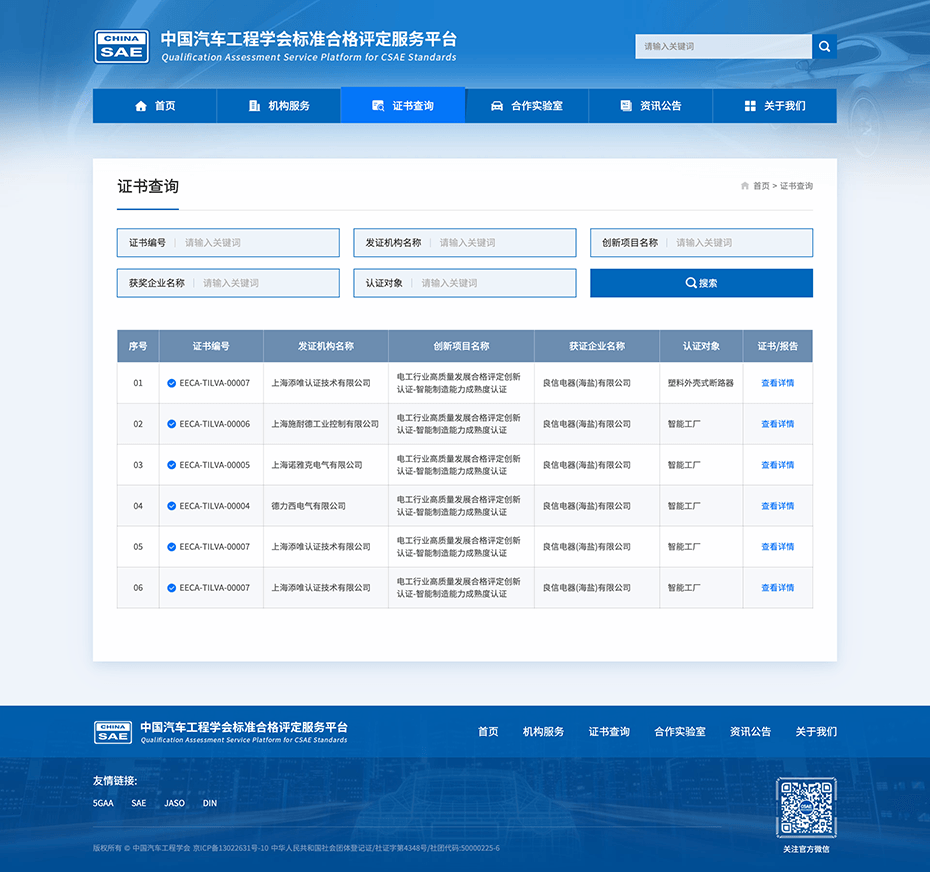930x872 pixels.
Task: Click the home icon in navigation bar
Action: pyautogui.click(x=141, y=106)
